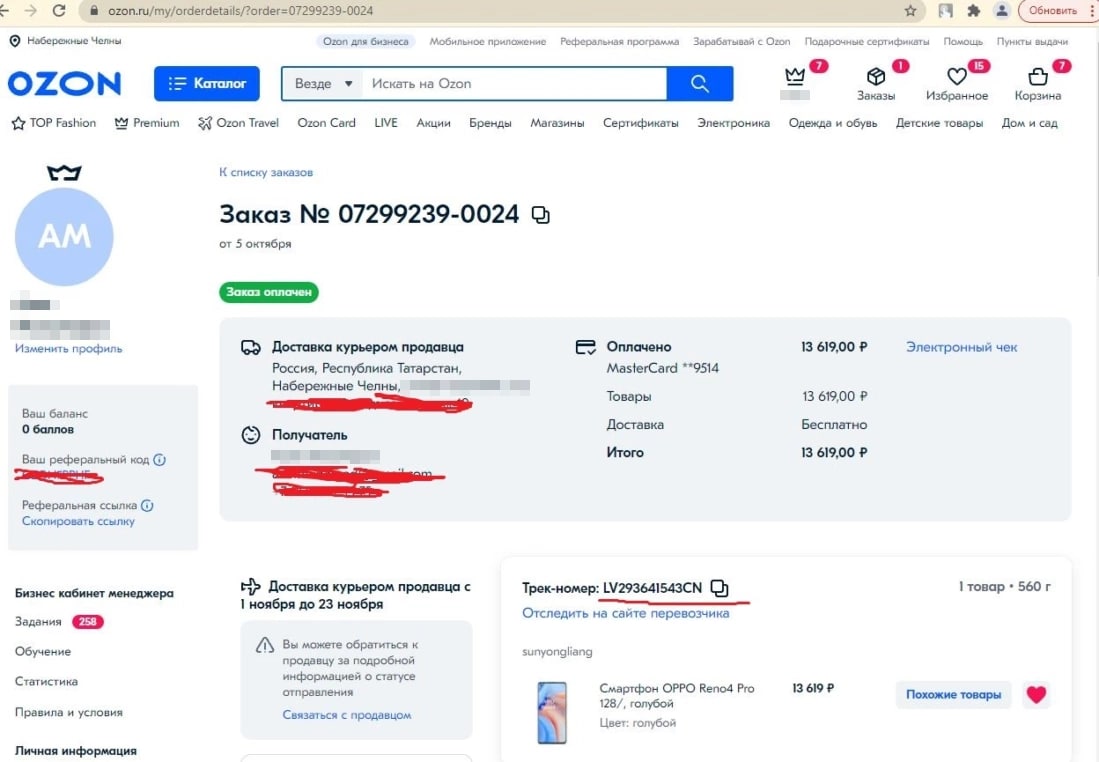
Task: Go to Детские товары menu item
Action: 939,123
